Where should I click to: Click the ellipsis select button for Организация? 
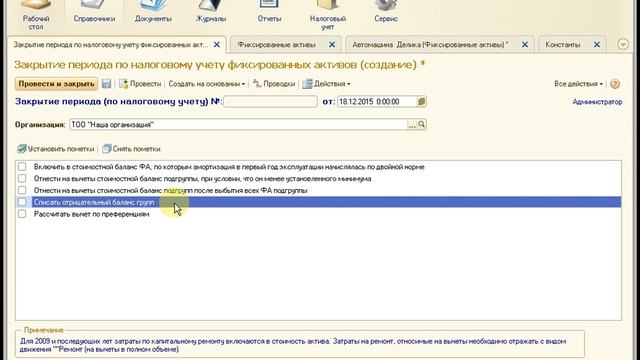click(x=412, y=124)
